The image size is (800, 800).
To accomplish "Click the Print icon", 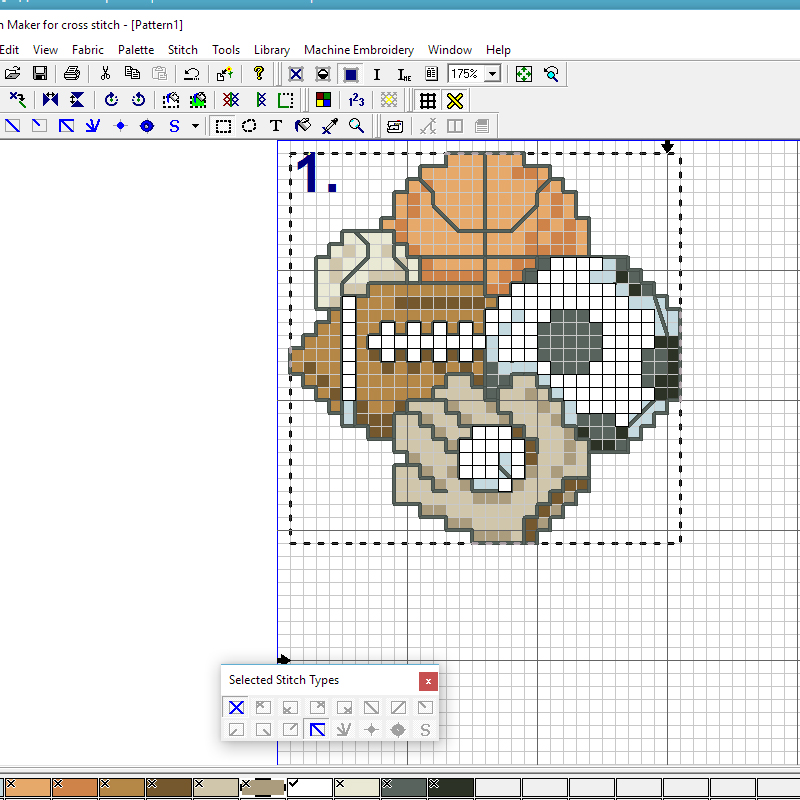I will pyautogui.click(x=72, y=73).
